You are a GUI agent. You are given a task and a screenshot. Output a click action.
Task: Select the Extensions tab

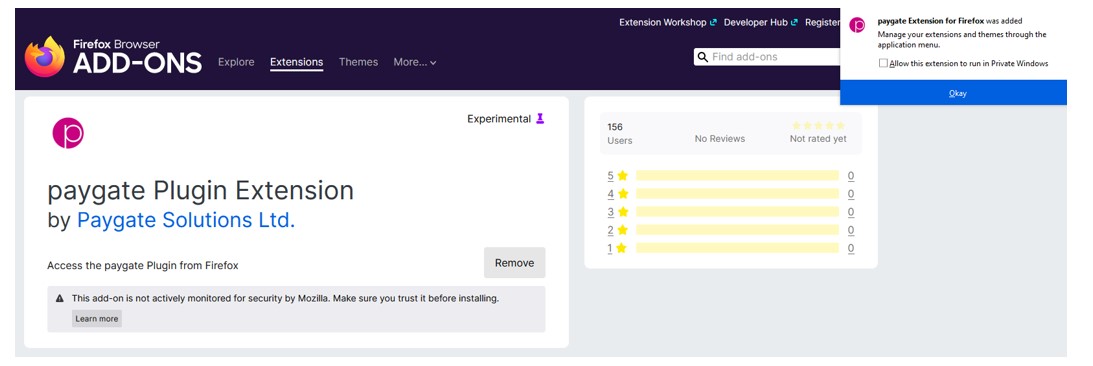[296, 62]
